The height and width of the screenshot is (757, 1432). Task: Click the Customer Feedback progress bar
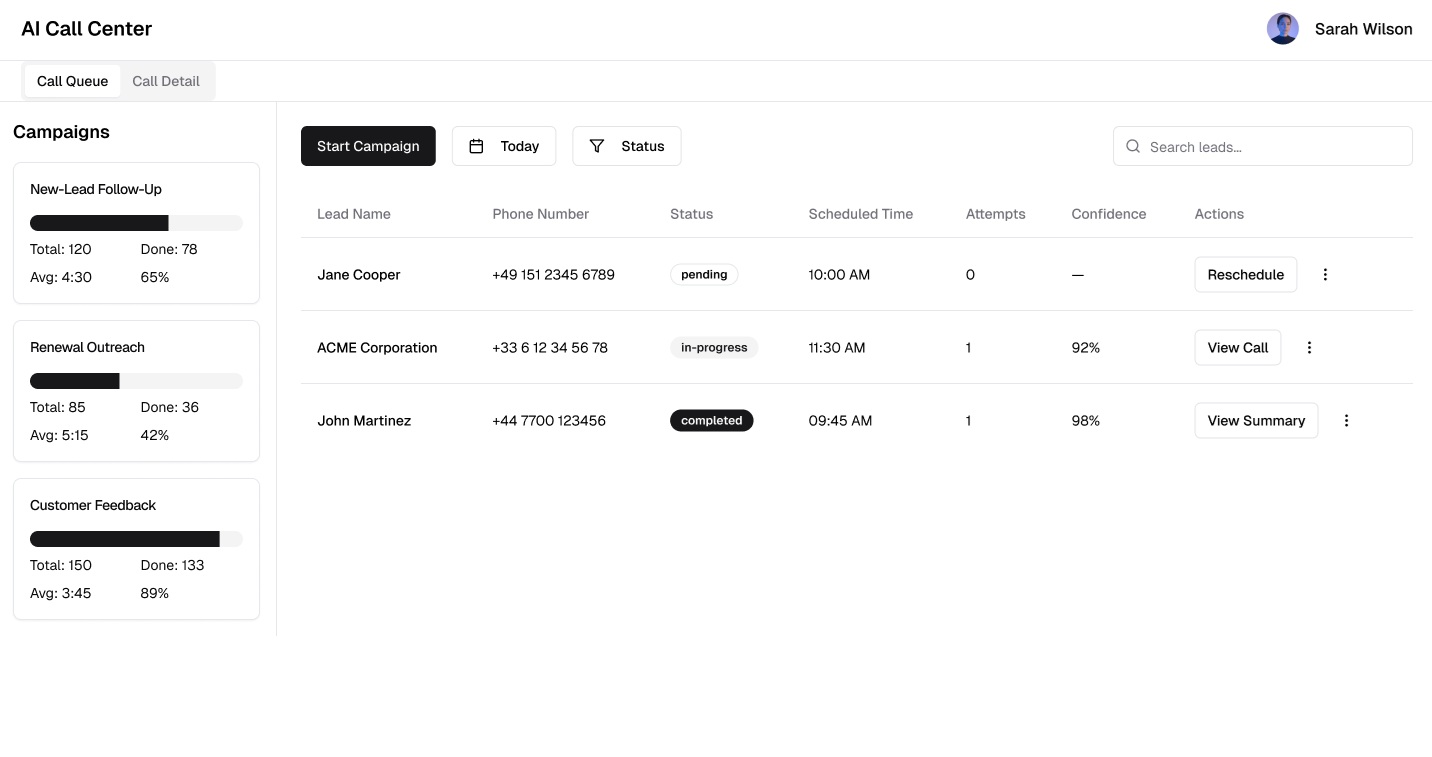click(136, 539)
